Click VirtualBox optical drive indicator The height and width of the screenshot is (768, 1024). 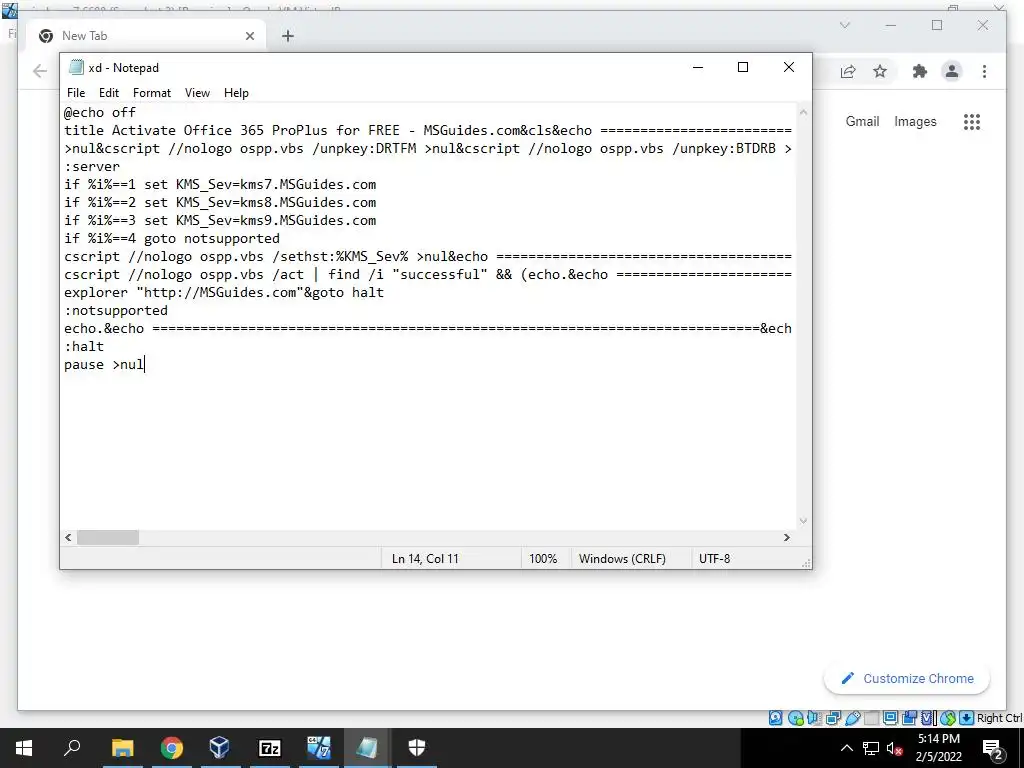pos(795,718)
